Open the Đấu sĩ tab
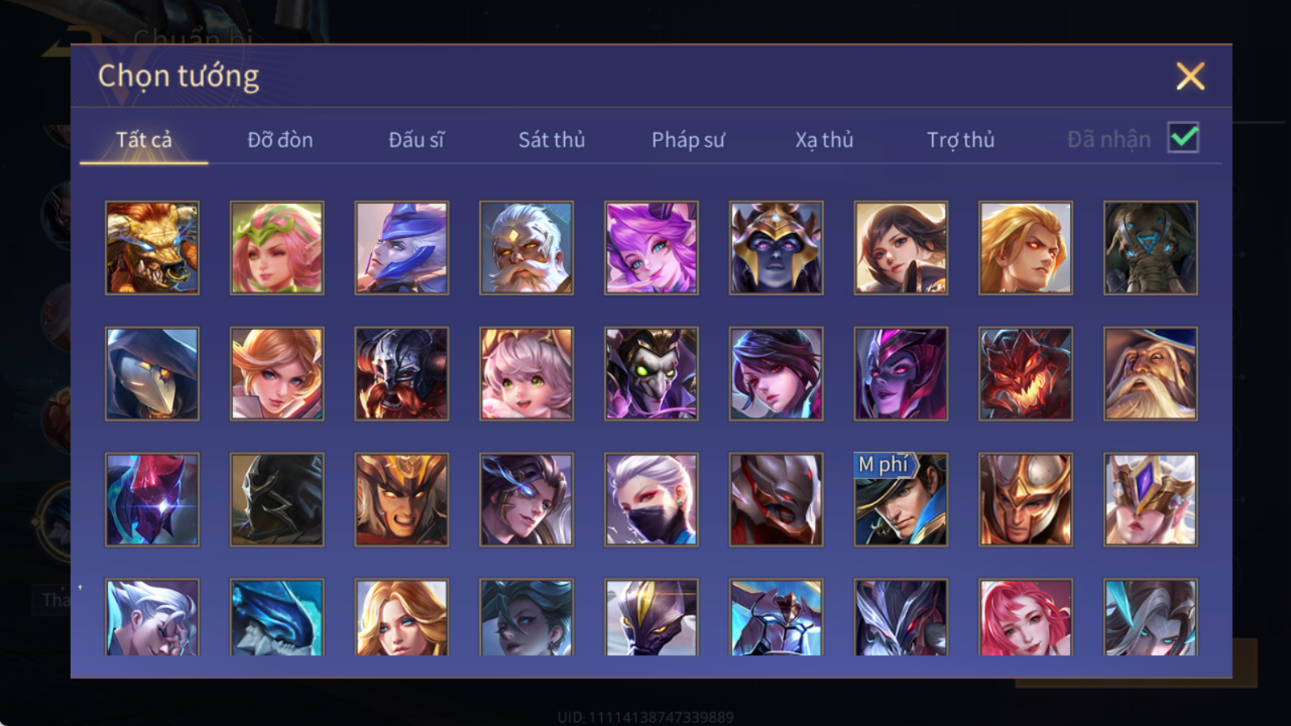The image size is (1291, 726). pyautogui.click(x=416, y=140)
